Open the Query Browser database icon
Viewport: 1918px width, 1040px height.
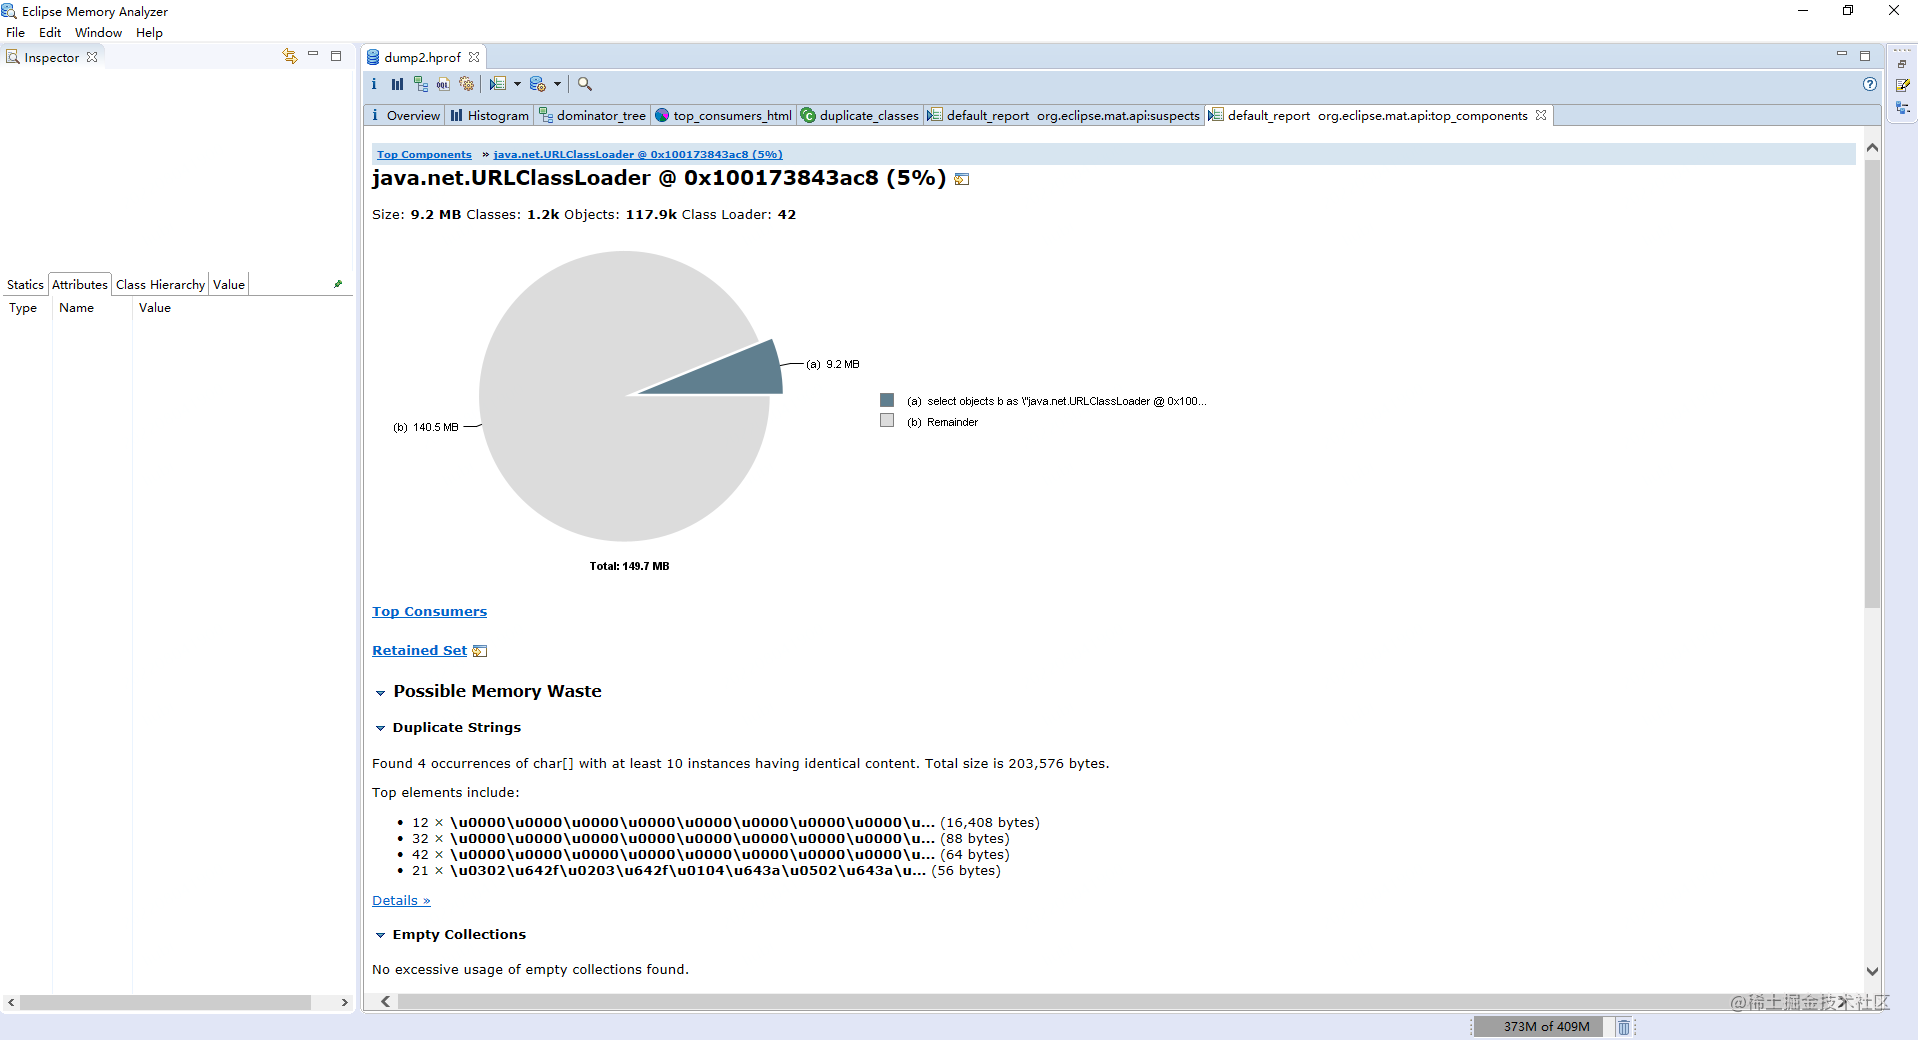537,84
